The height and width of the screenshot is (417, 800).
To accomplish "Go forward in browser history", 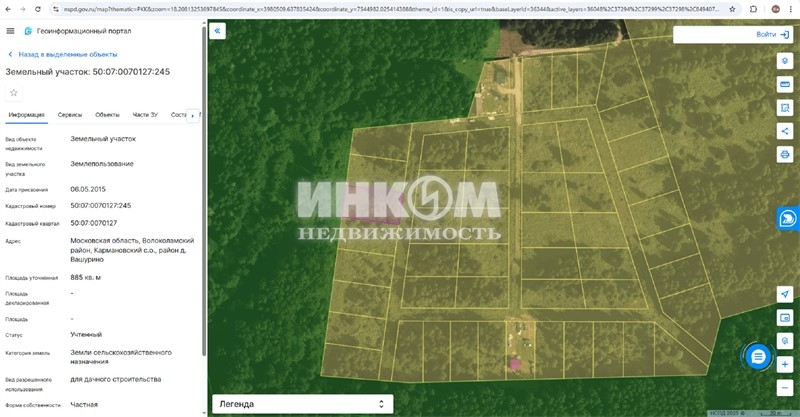I will (23, 9).
